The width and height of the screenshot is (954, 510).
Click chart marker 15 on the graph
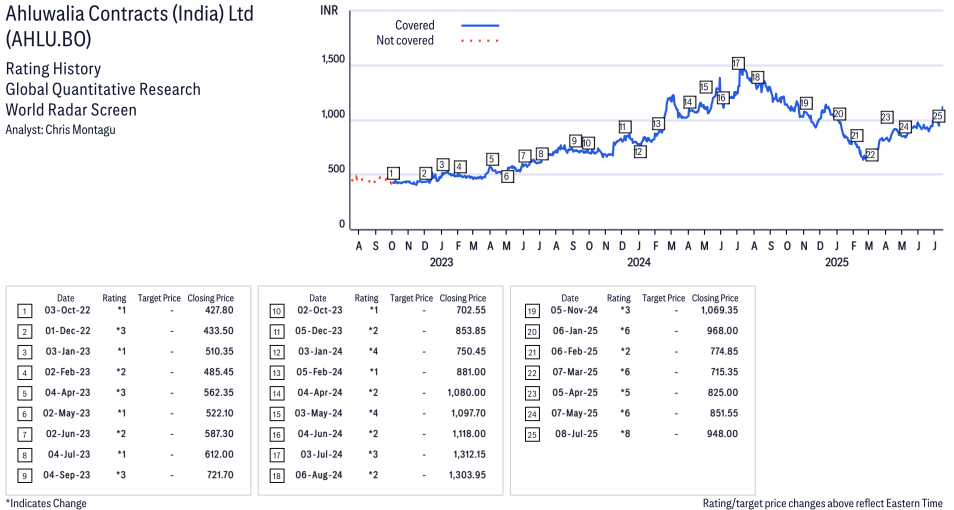(705, 87)
